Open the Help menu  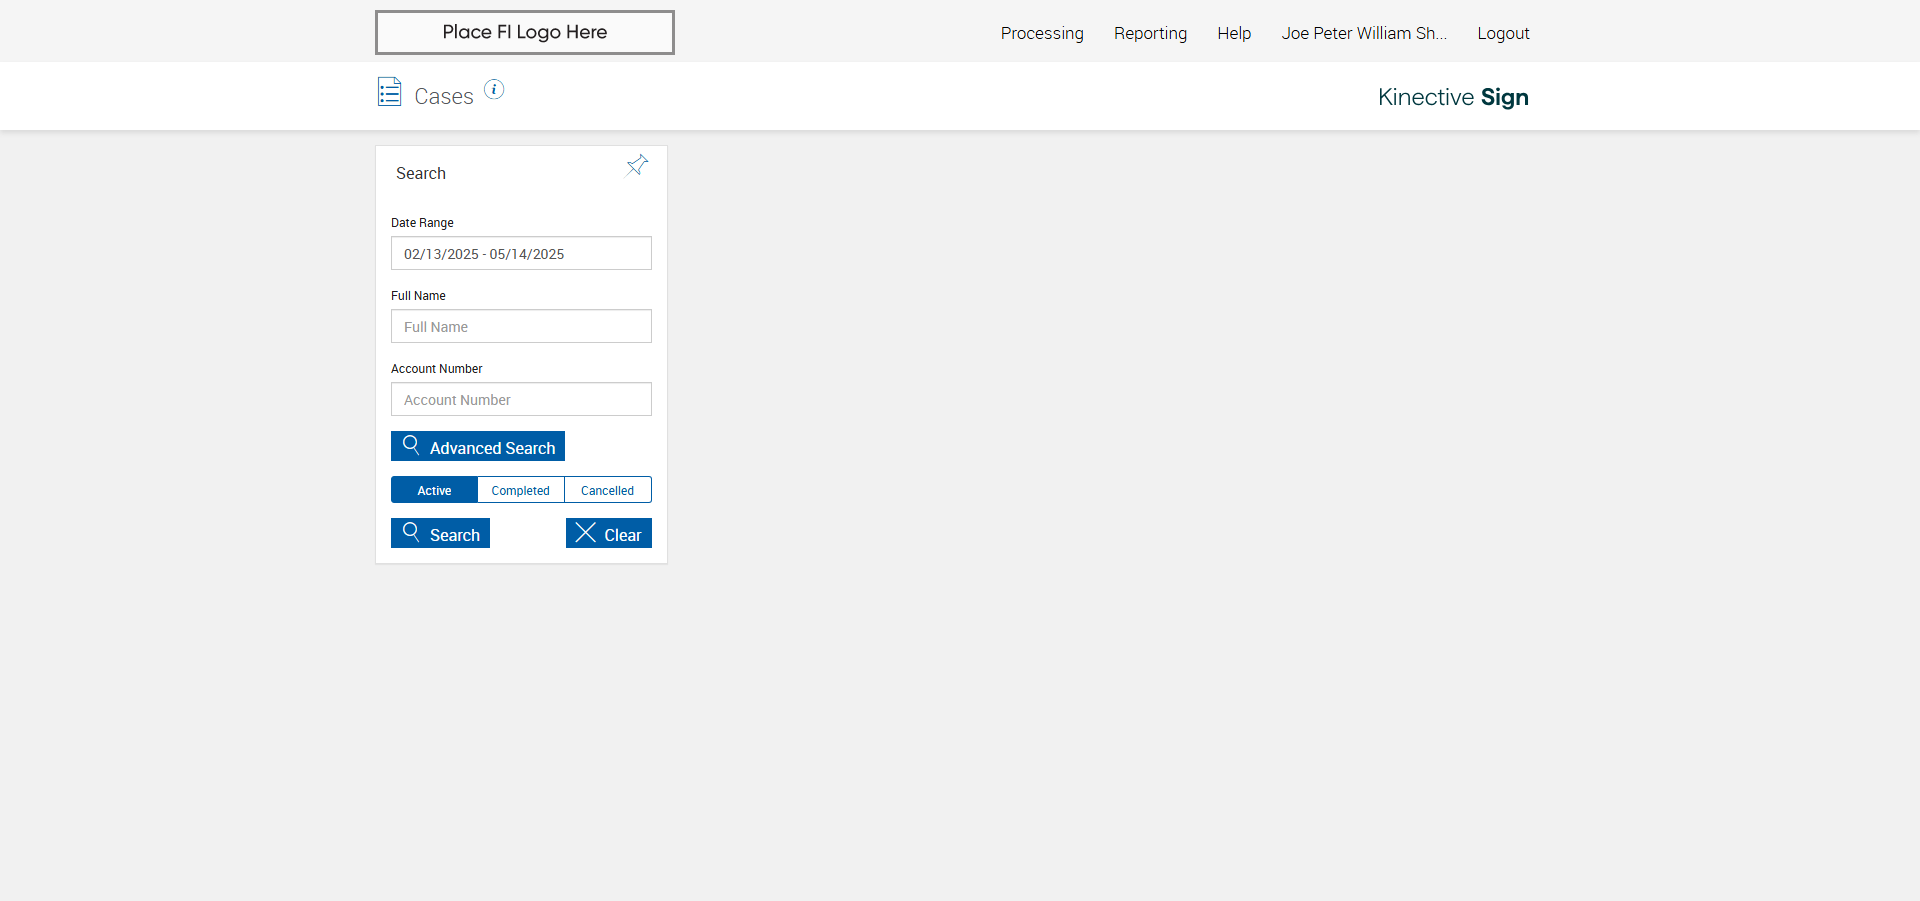click(x=1234, y=33)
